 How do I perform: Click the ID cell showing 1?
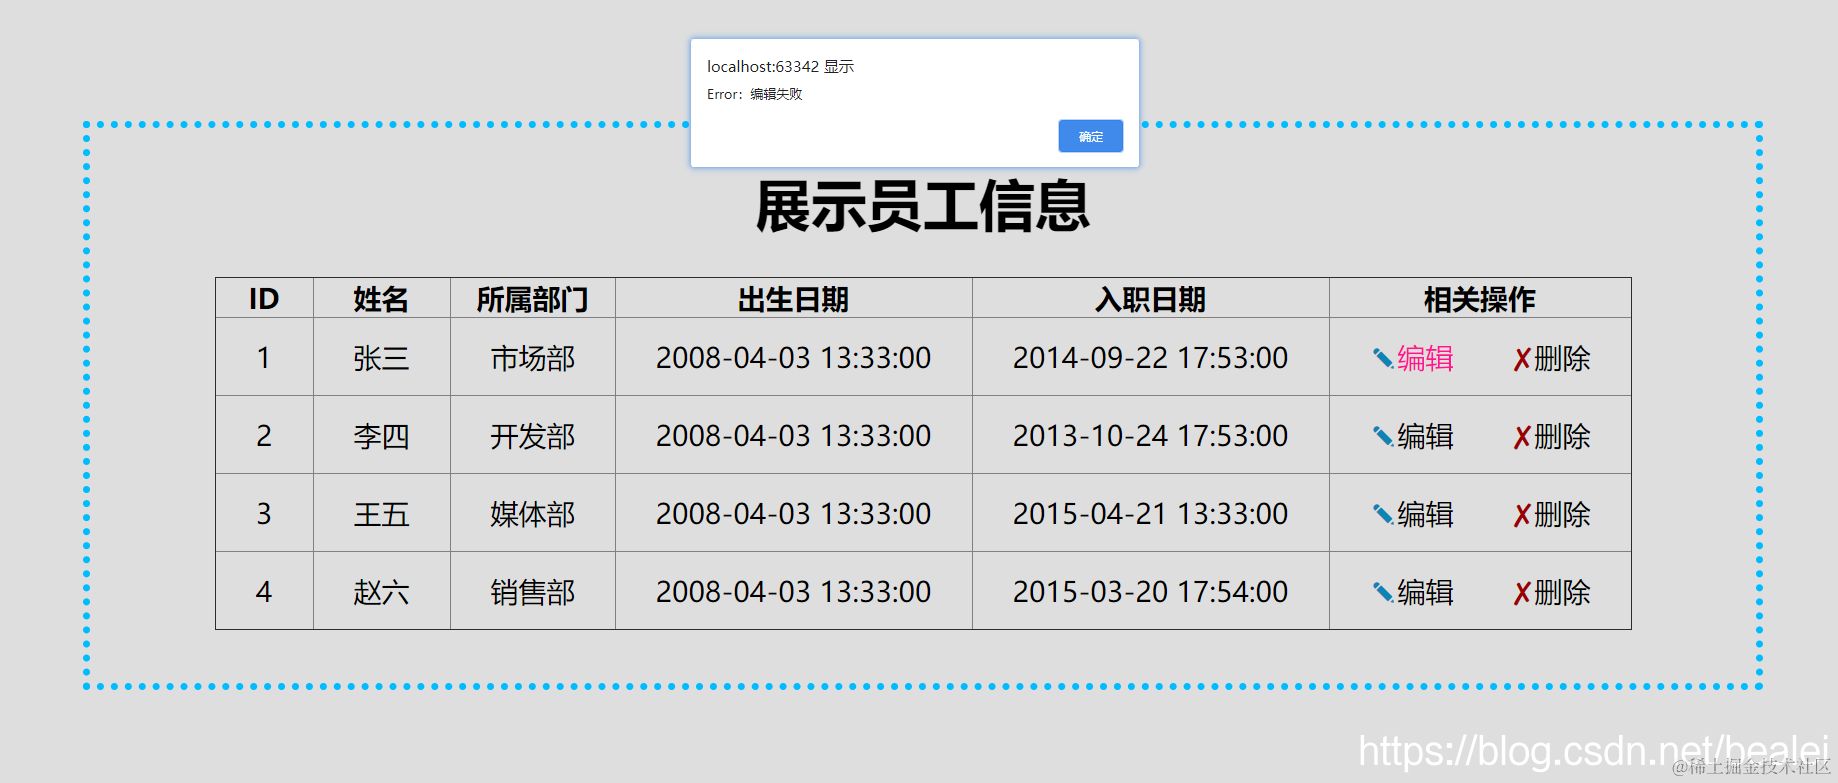pyautogui.click(x=264, y=357)
